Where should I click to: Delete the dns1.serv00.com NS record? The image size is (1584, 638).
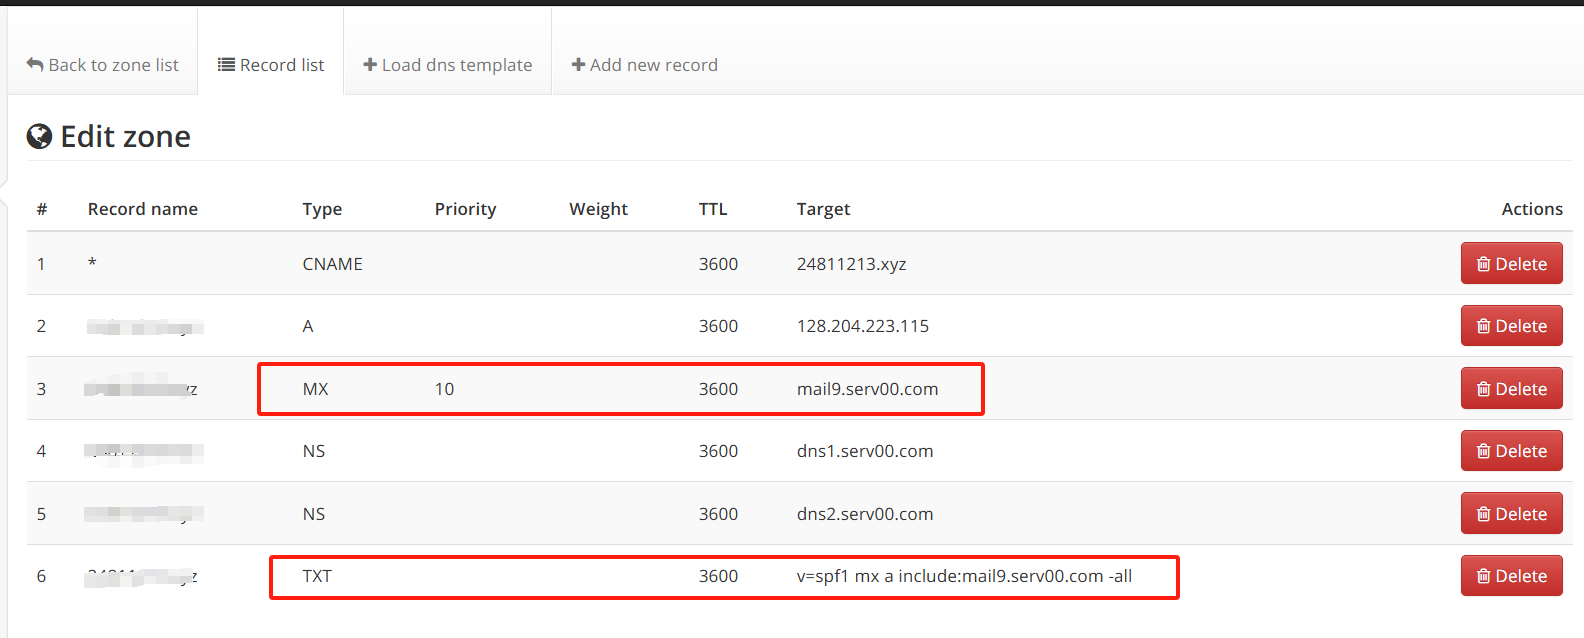click(x=1511, y=451)
